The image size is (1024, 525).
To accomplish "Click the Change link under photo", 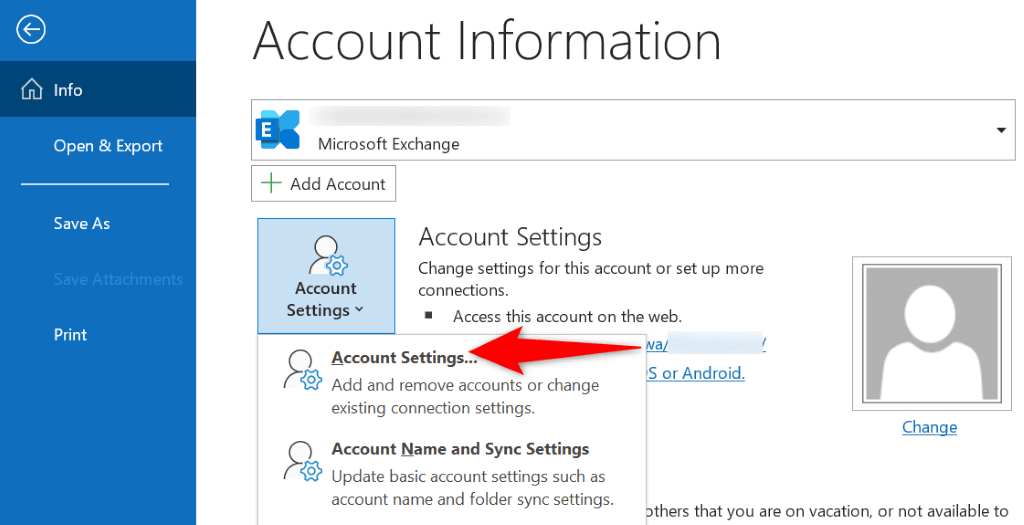I will click(929, 427).
